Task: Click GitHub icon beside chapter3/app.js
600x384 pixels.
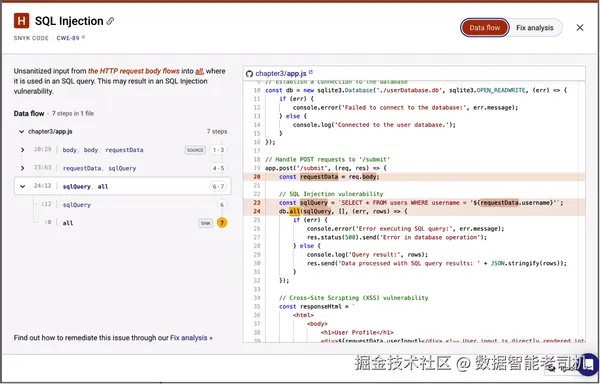Action: click(x=249, y=73)
